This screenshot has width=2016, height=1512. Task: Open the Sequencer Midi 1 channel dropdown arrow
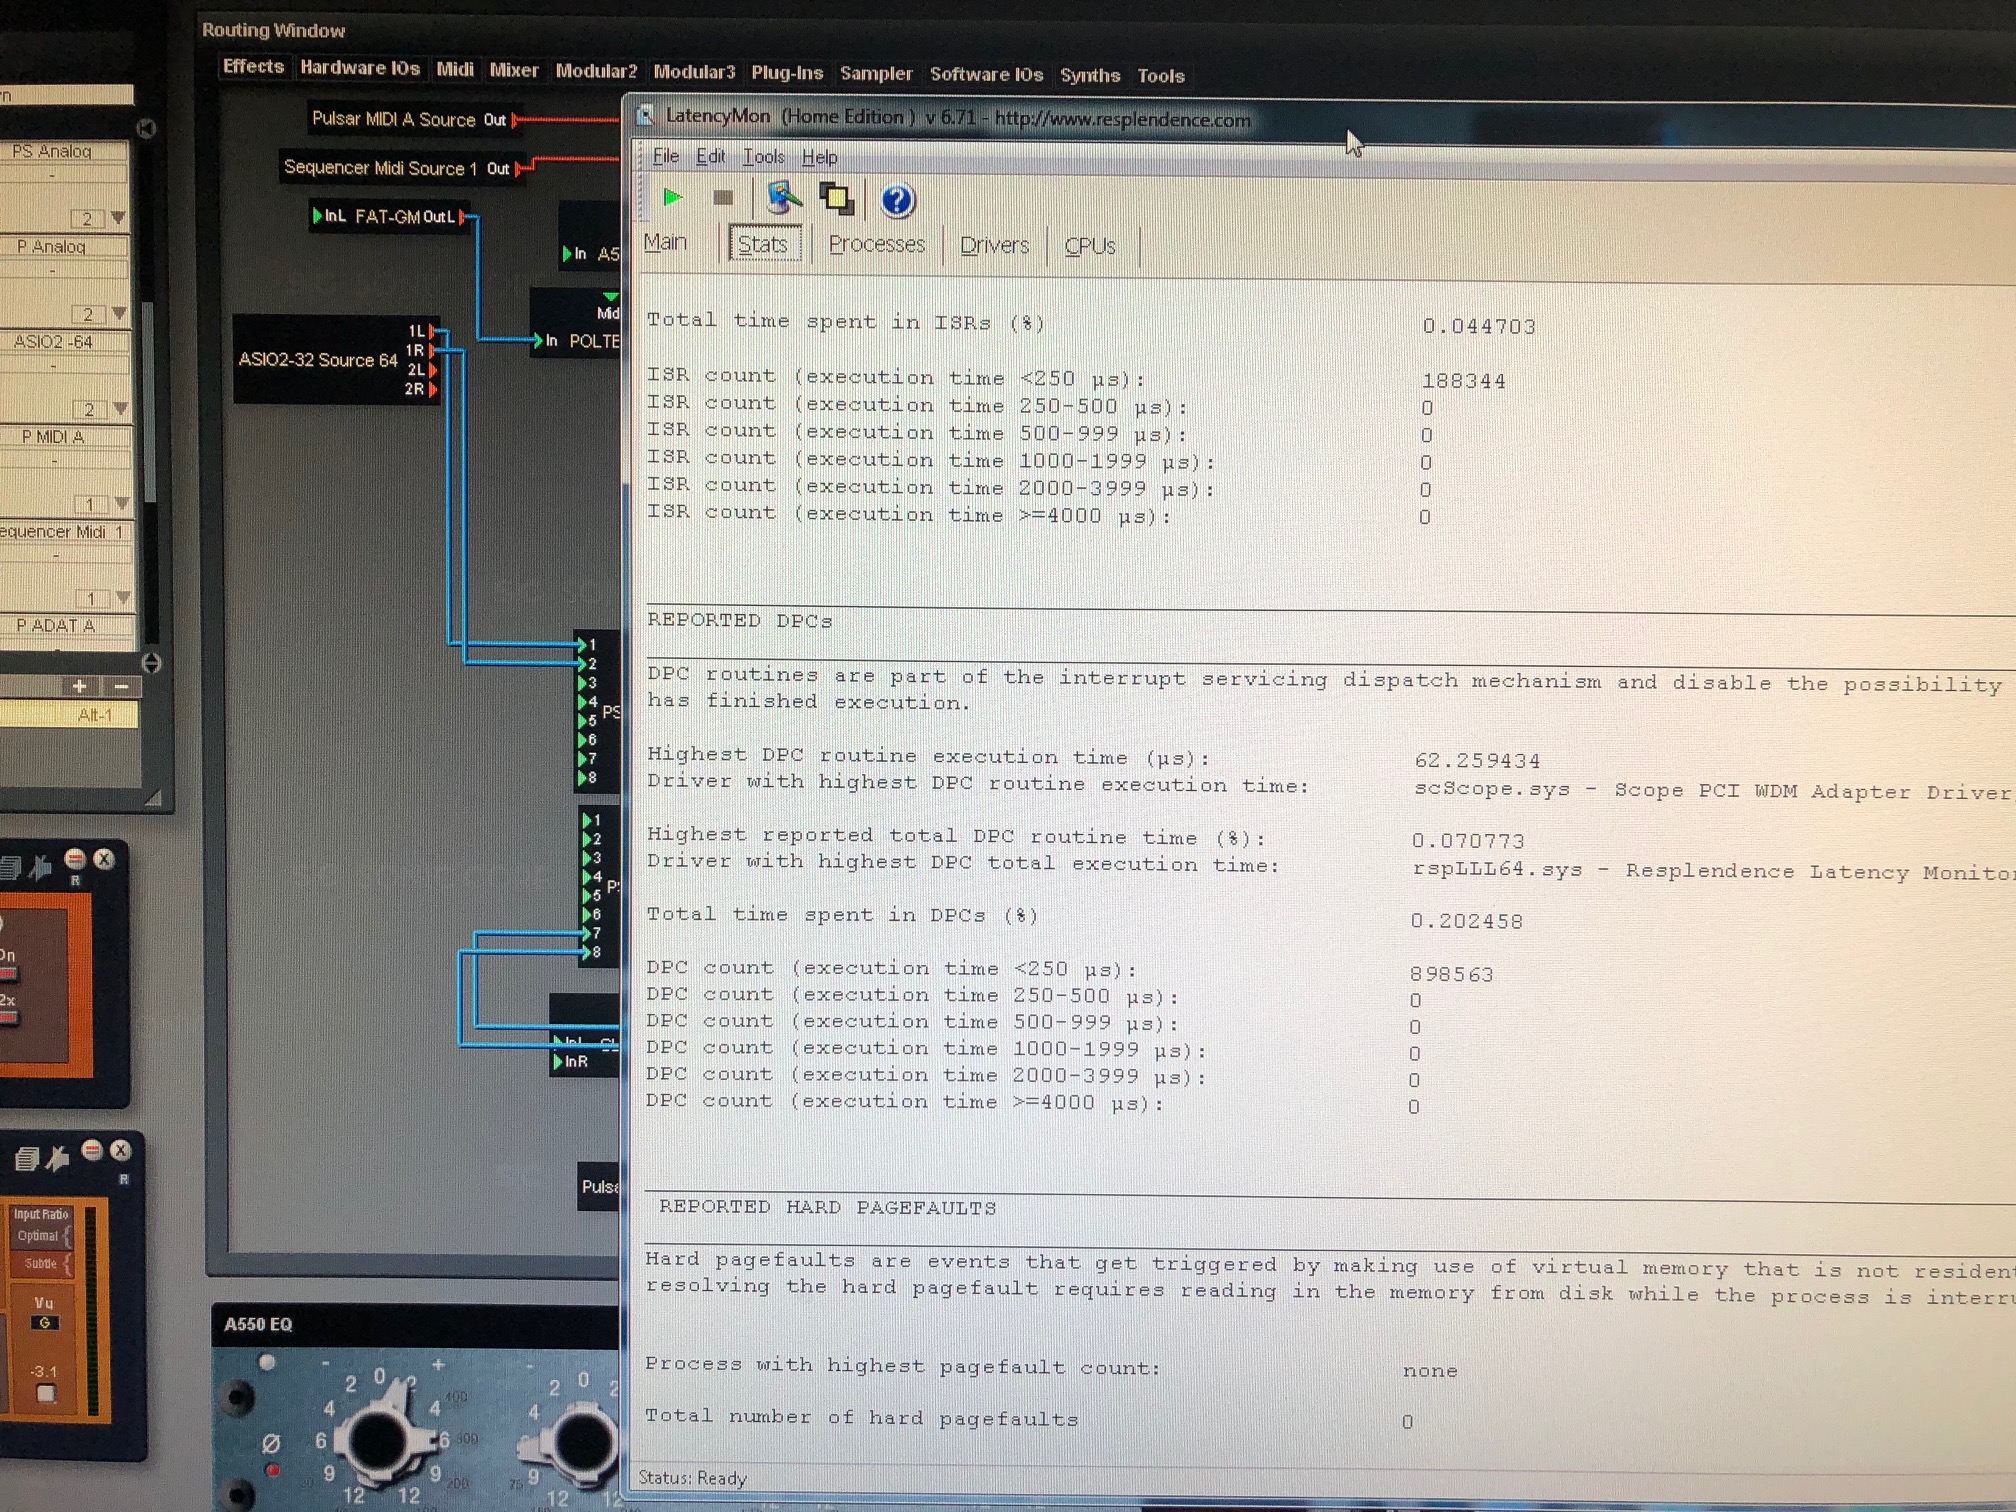123,597
